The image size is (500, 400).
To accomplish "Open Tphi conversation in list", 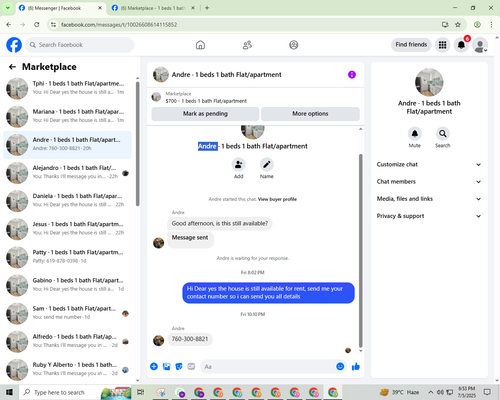I will click(67, 89).
